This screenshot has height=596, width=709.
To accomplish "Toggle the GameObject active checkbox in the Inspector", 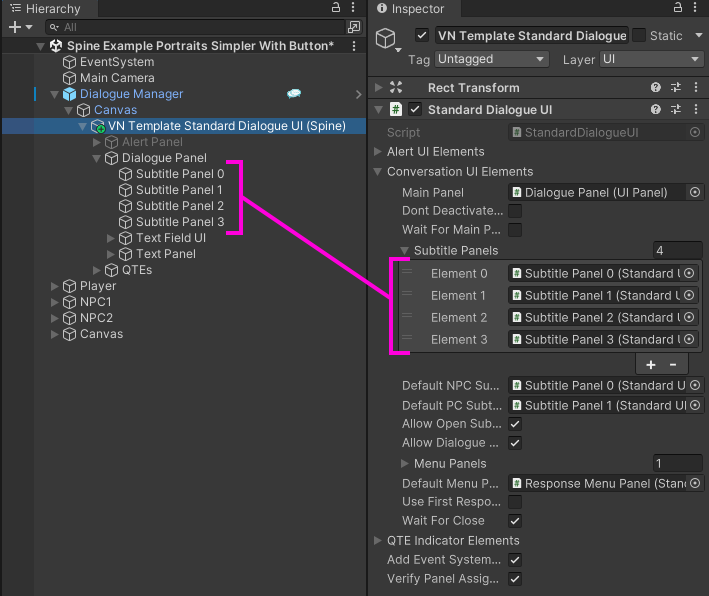I will (x=422, y=35).
